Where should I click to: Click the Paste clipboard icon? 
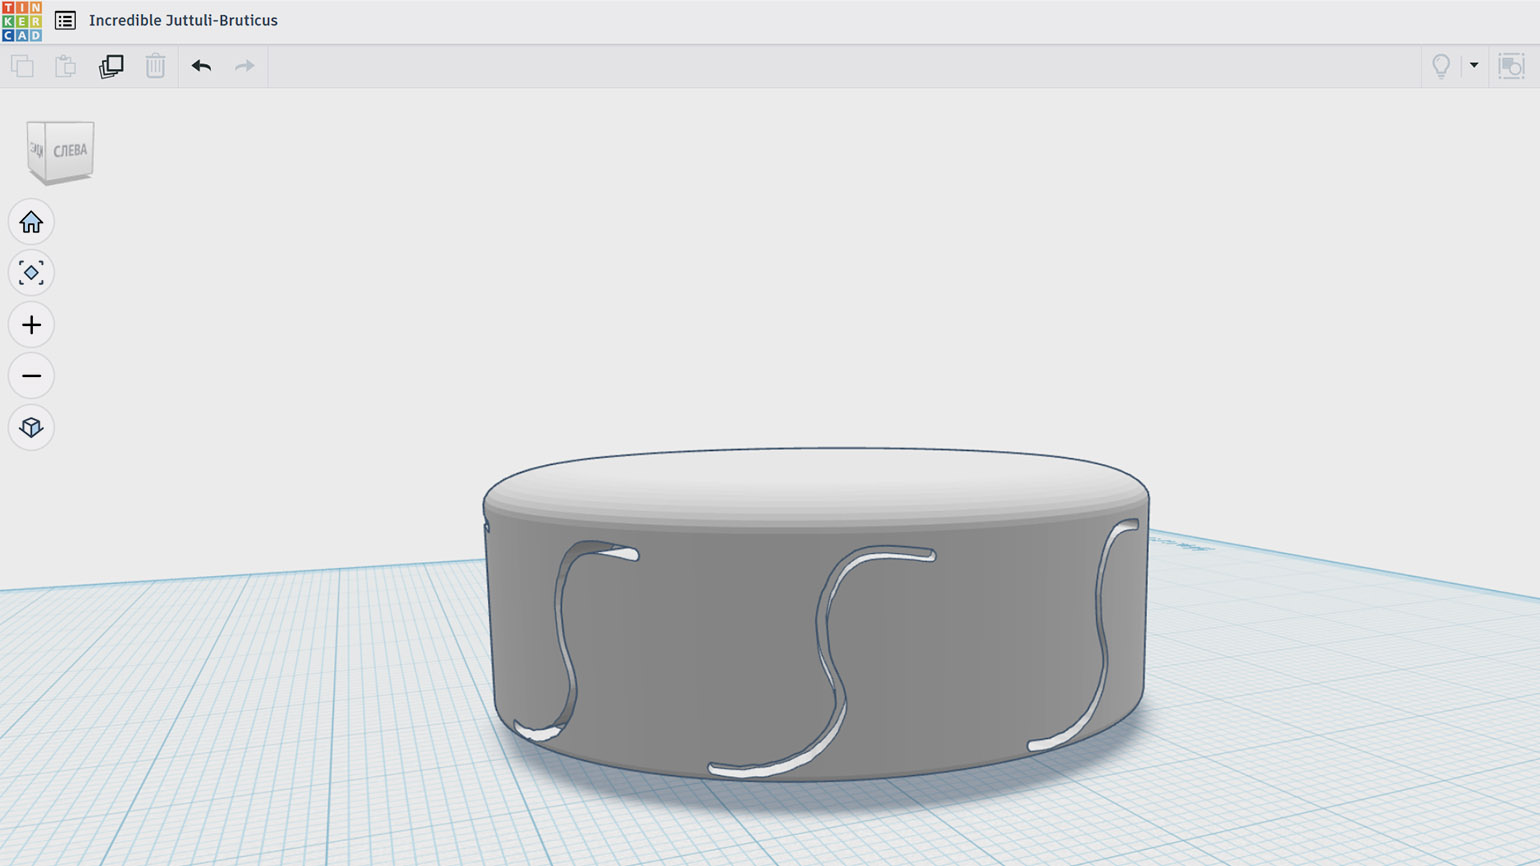point(66,67)
